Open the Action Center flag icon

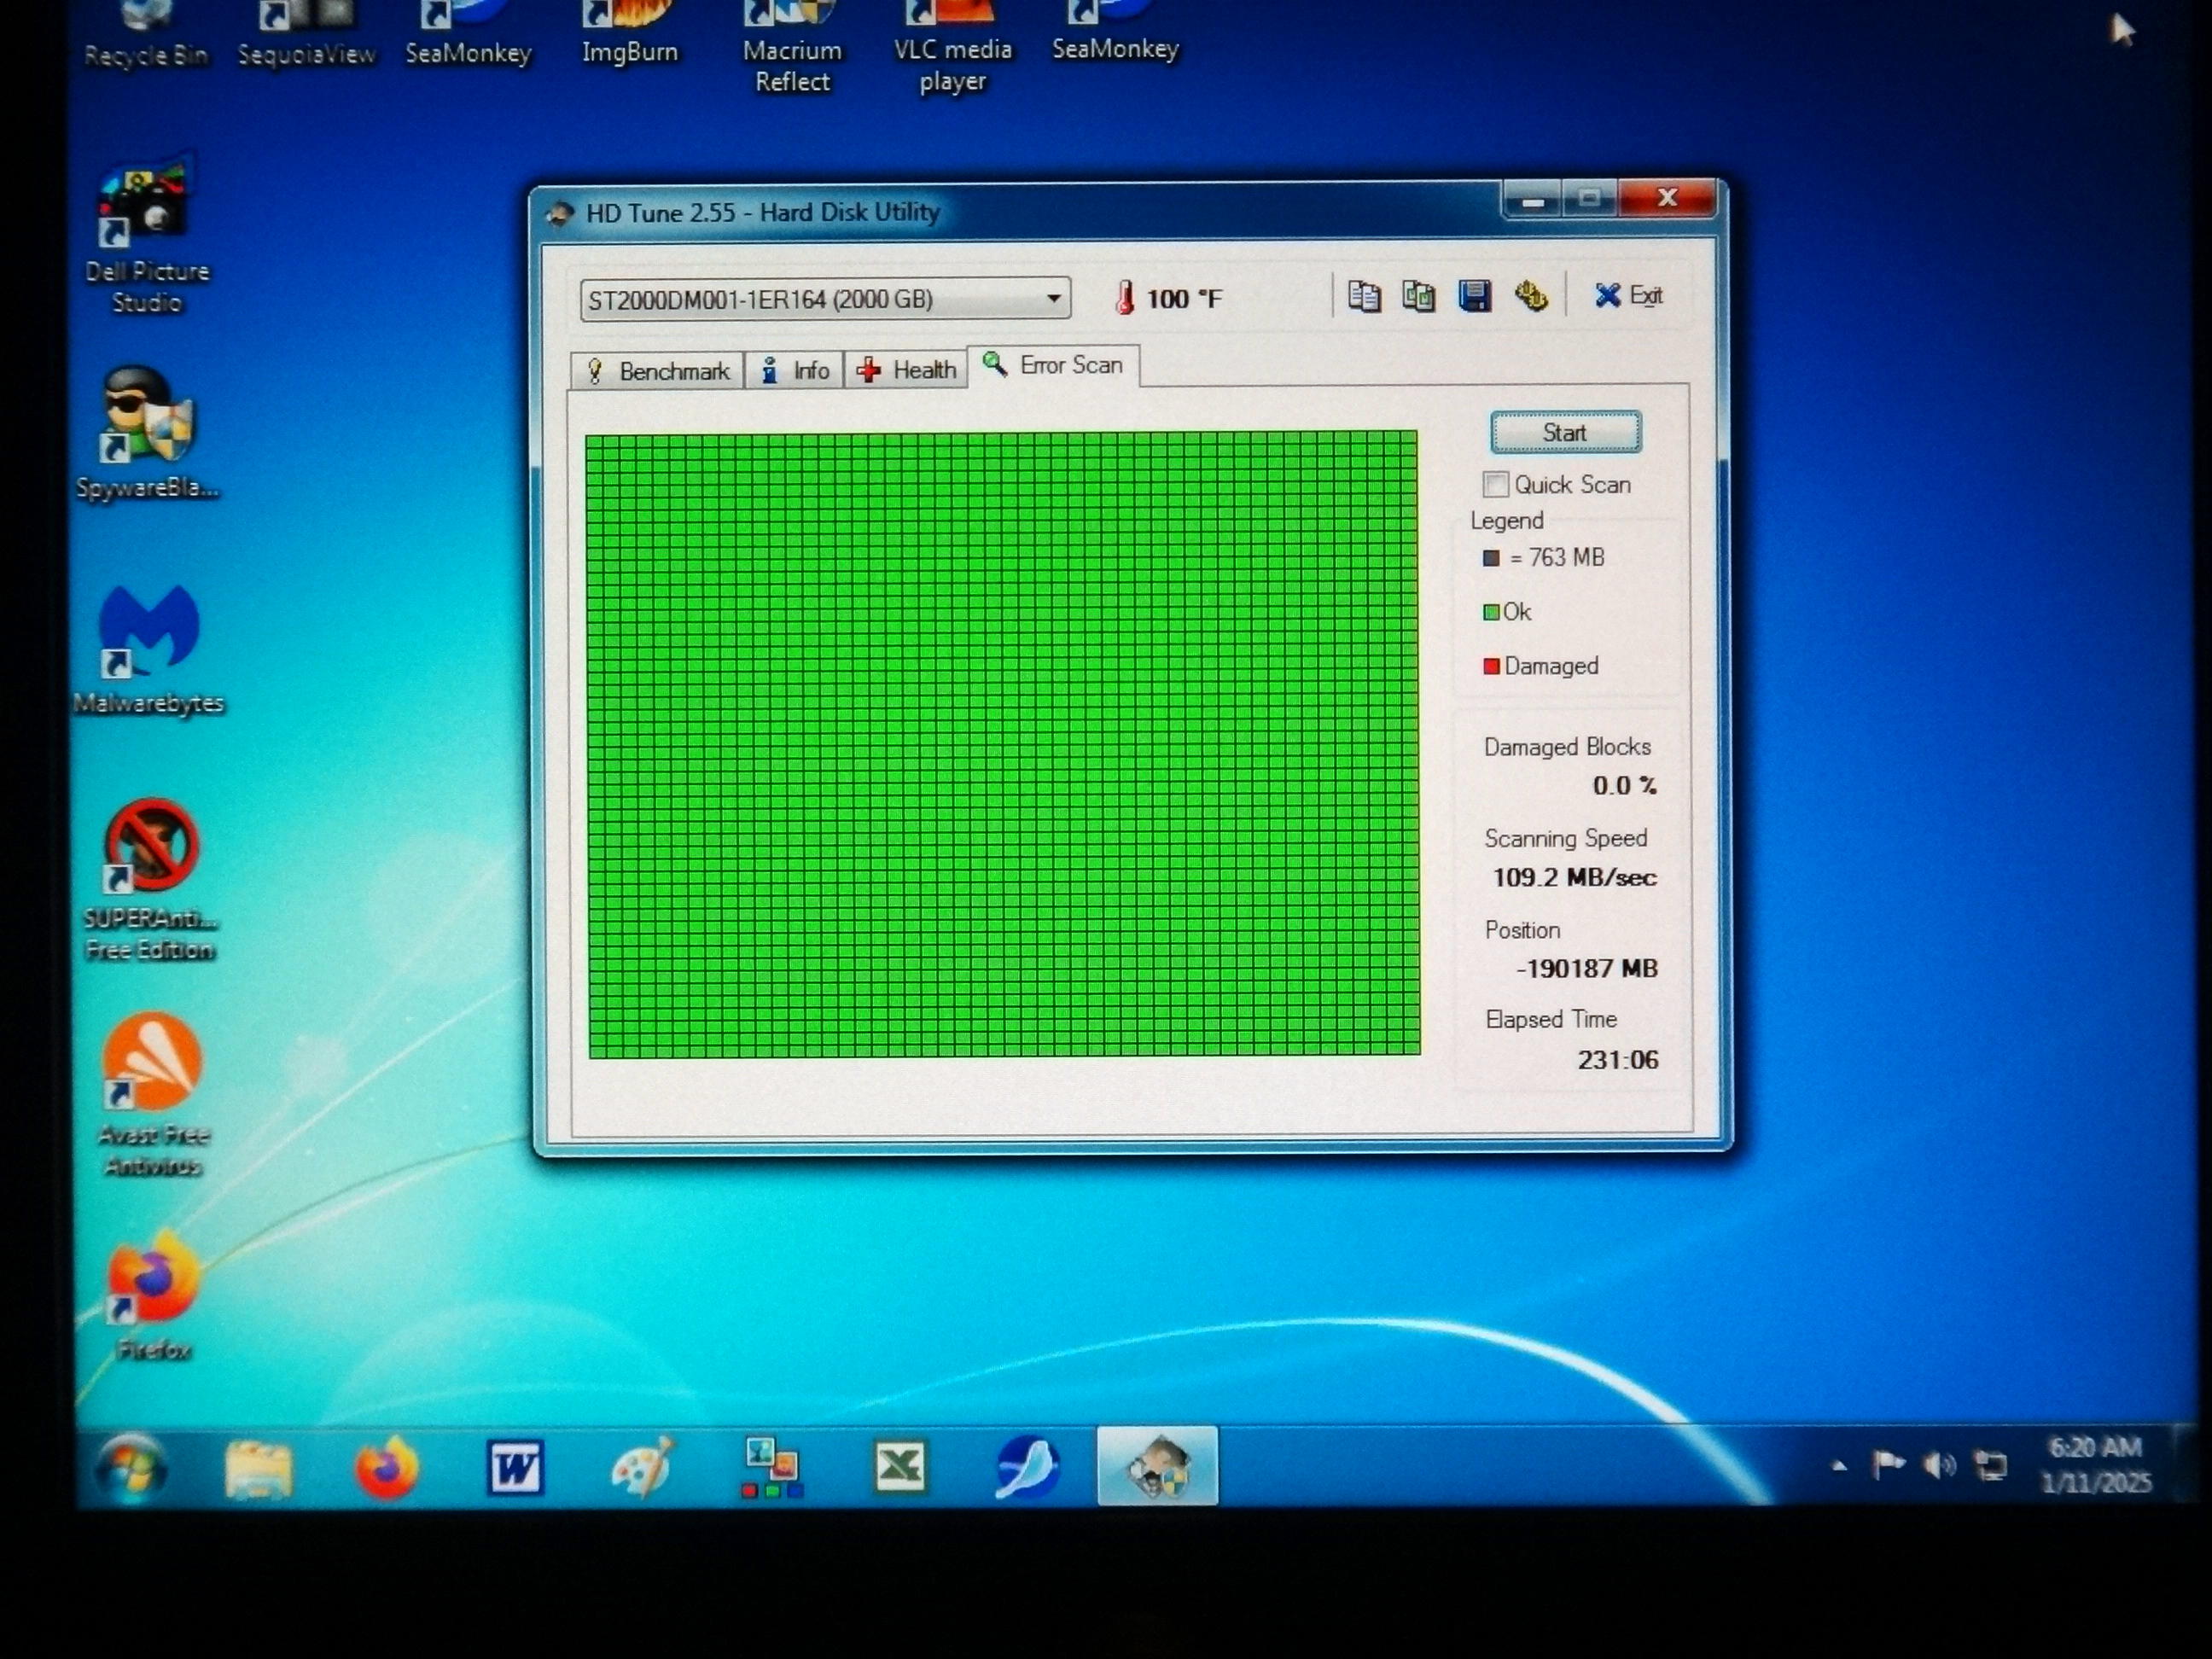click(1887, 1465)
